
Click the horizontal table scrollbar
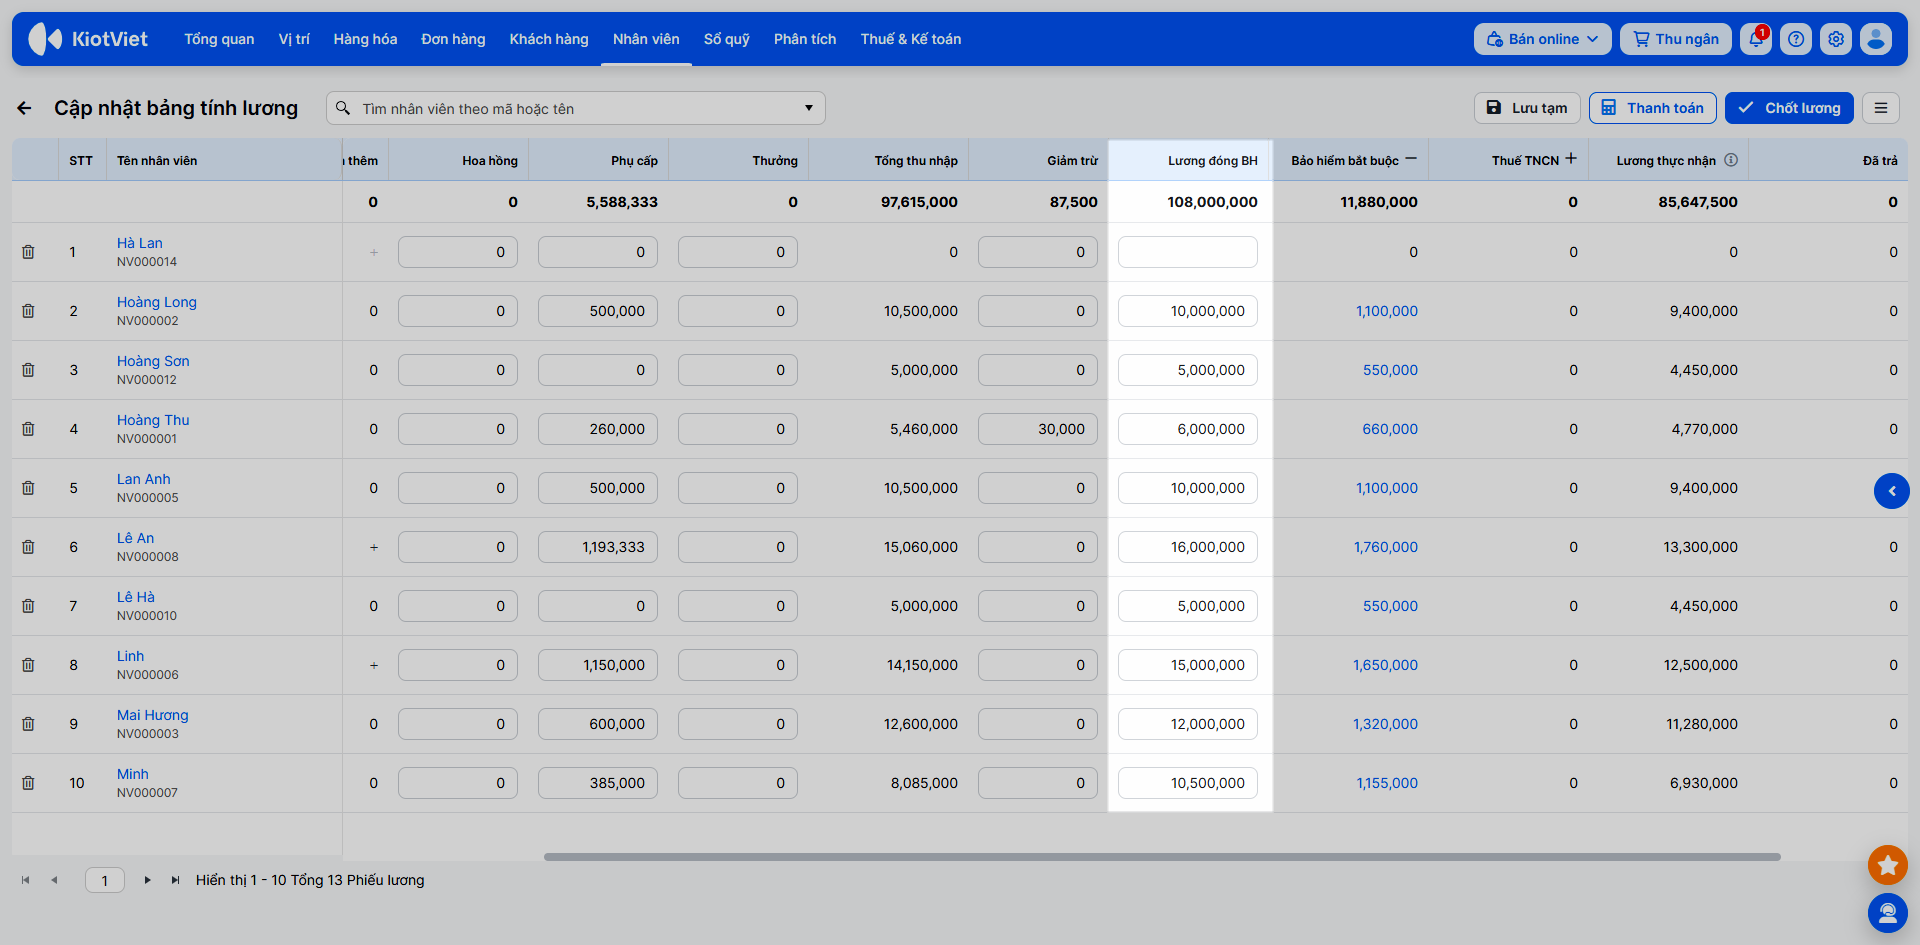tap(1162, 857)
